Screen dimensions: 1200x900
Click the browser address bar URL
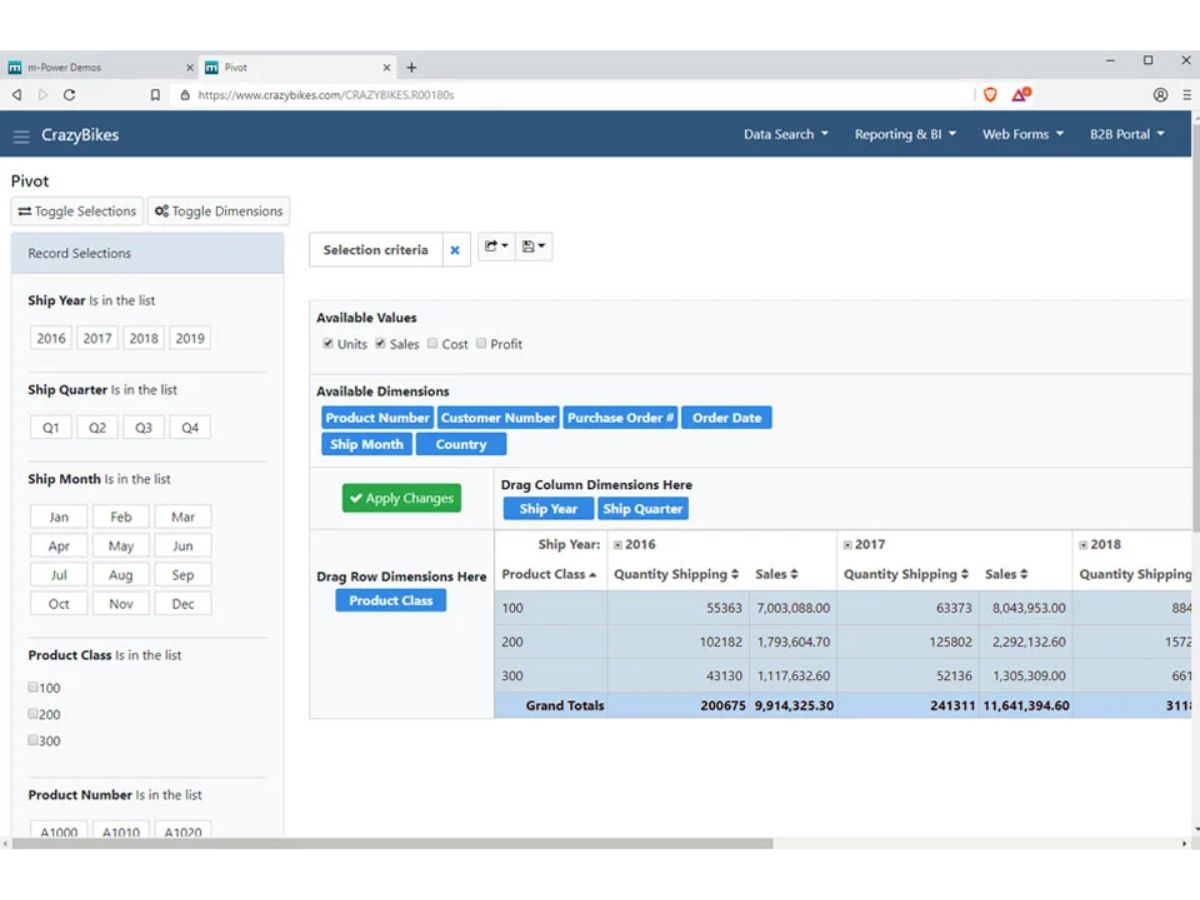tap(326, 95)
